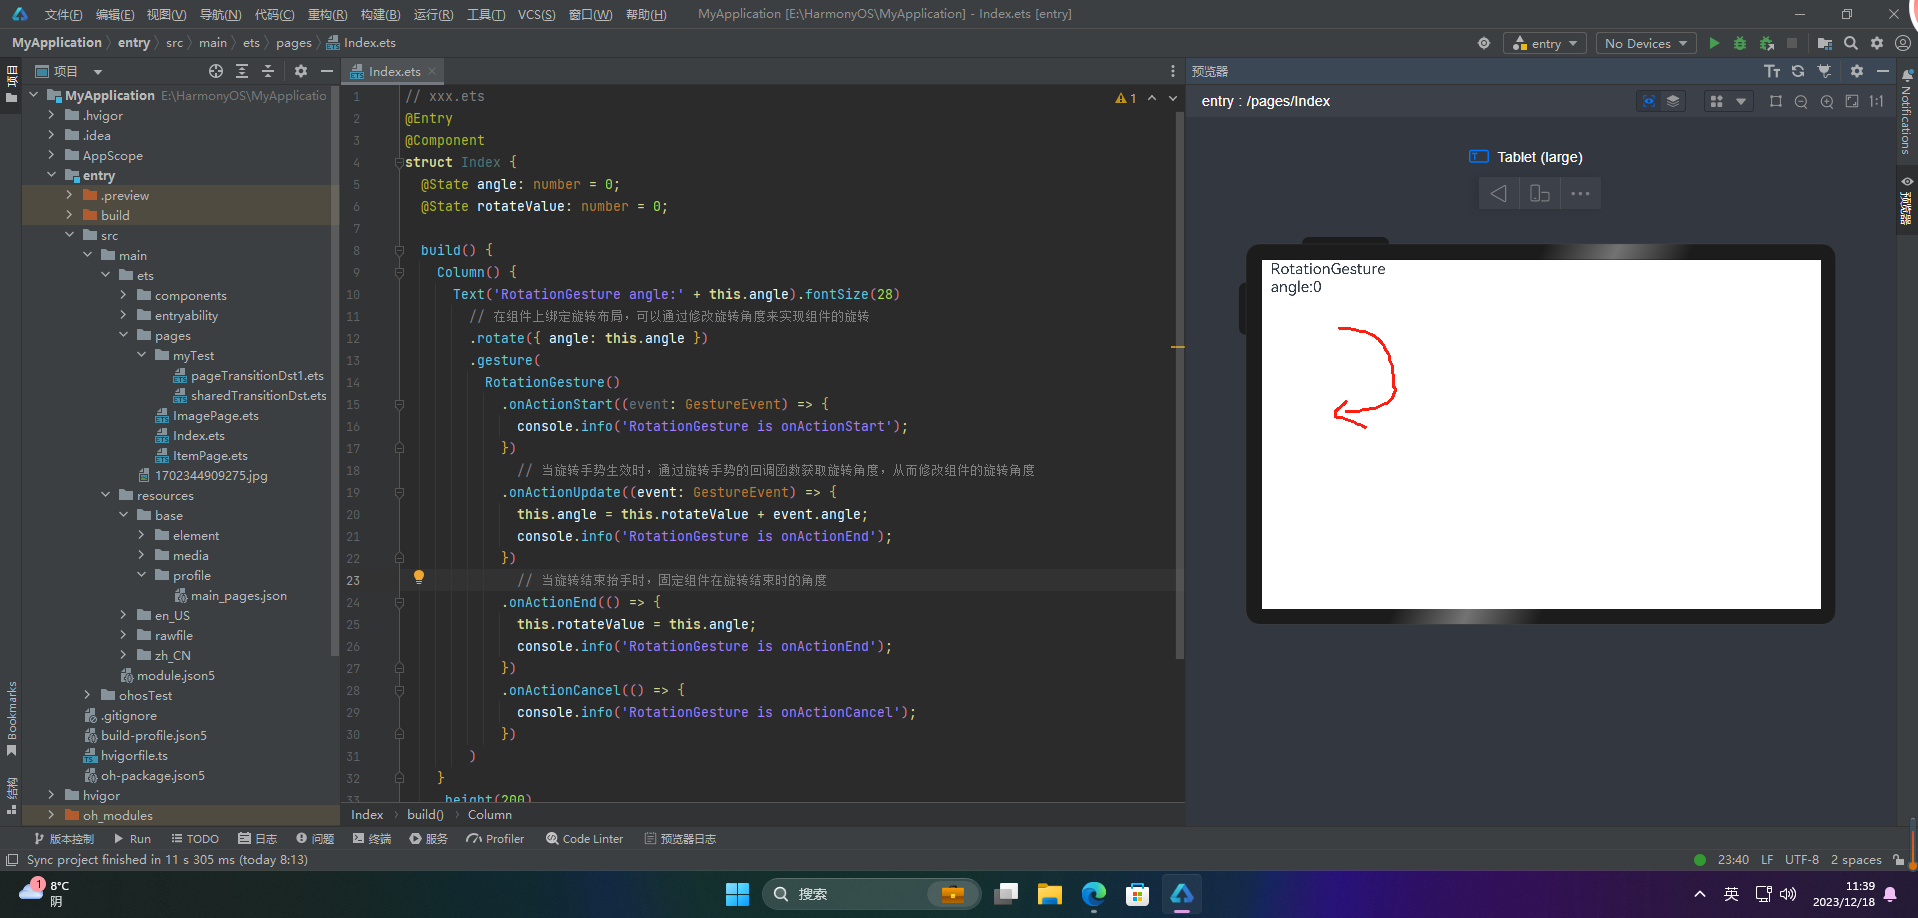Open the 工具(T) menu

click(486, 14)
